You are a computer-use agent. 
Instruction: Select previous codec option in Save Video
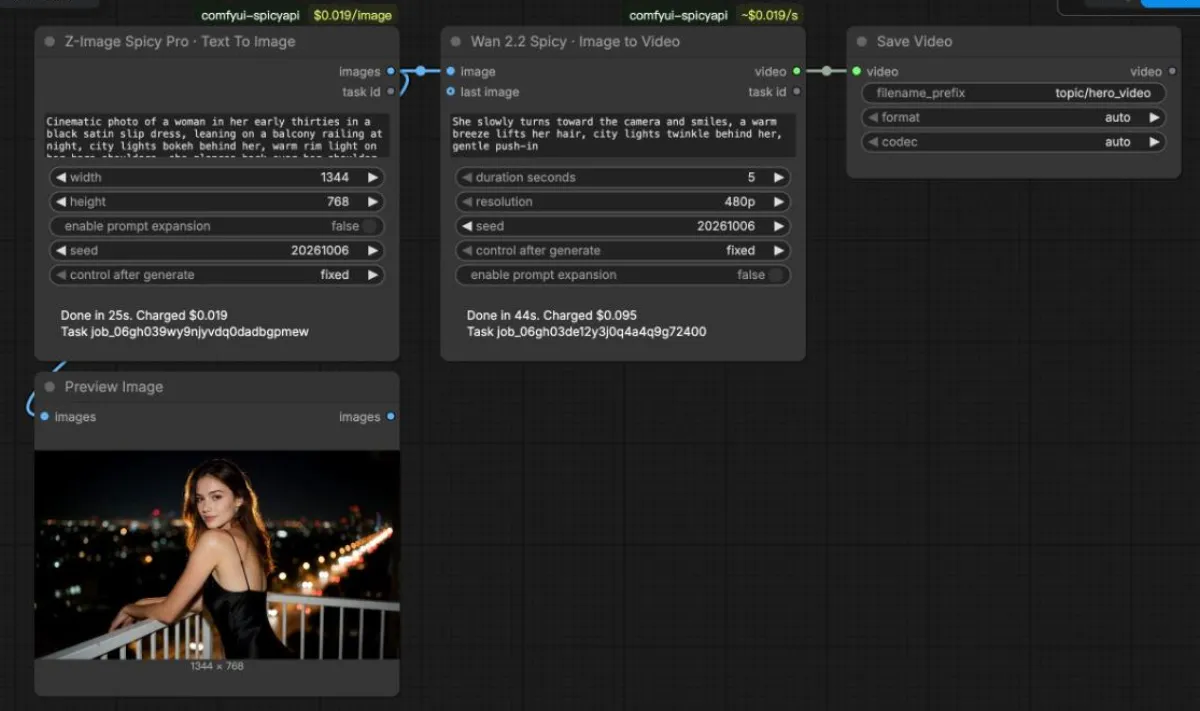click(x=872, y=142)
